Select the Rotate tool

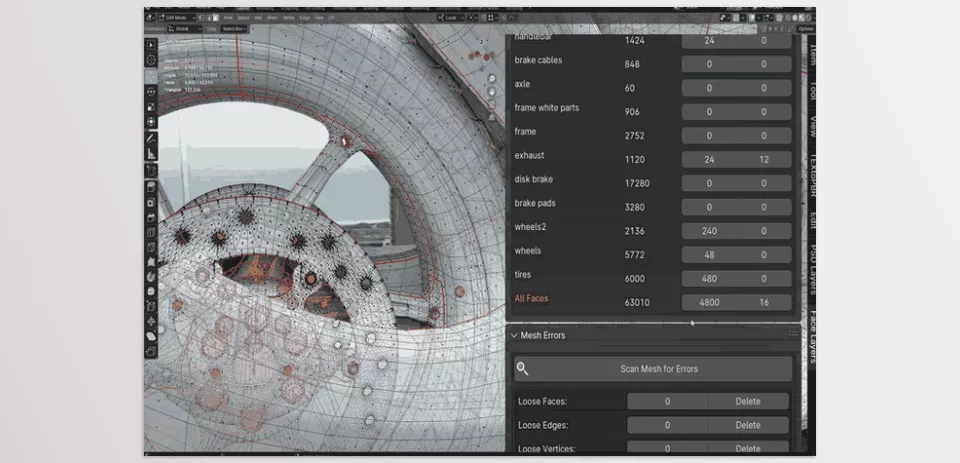pyautogui.click(x=151, y=92)
